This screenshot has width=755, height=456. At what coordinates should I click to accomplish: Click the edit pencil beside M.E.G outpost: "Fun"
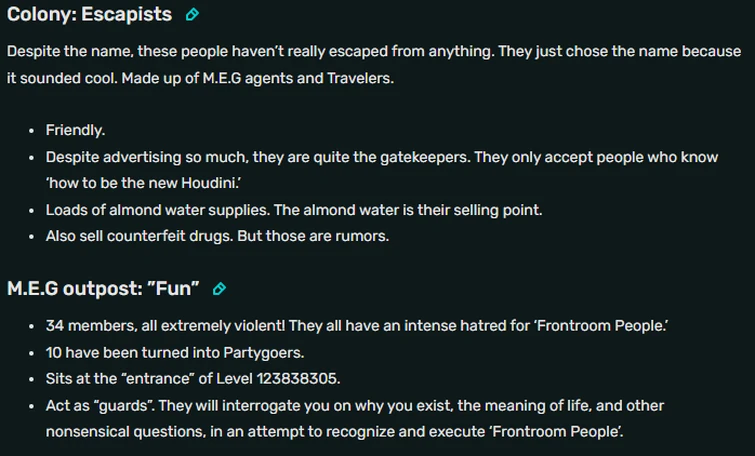click(x=219, y=289)
